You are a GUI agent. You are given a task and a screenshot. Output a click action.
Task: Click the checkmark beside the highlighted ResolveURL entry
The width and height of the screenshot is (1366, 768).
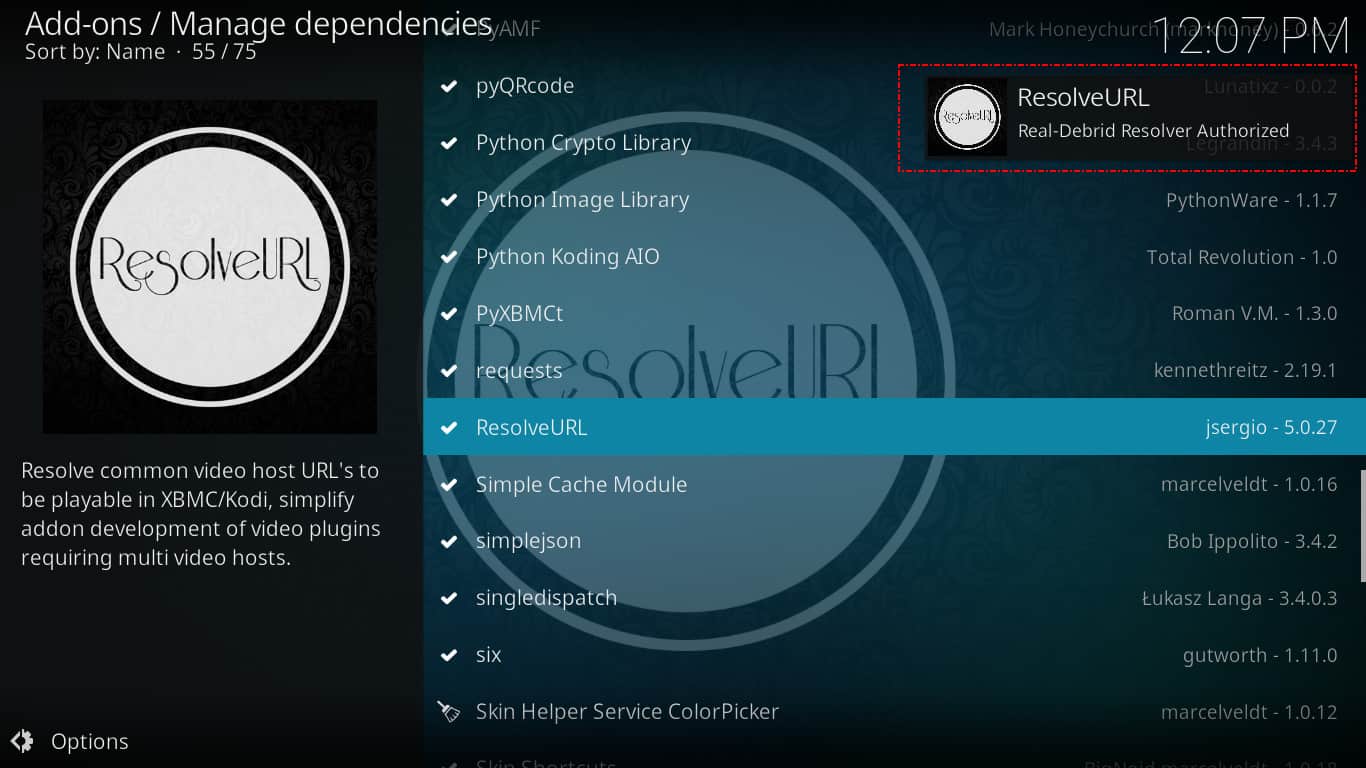pos(449,428)
